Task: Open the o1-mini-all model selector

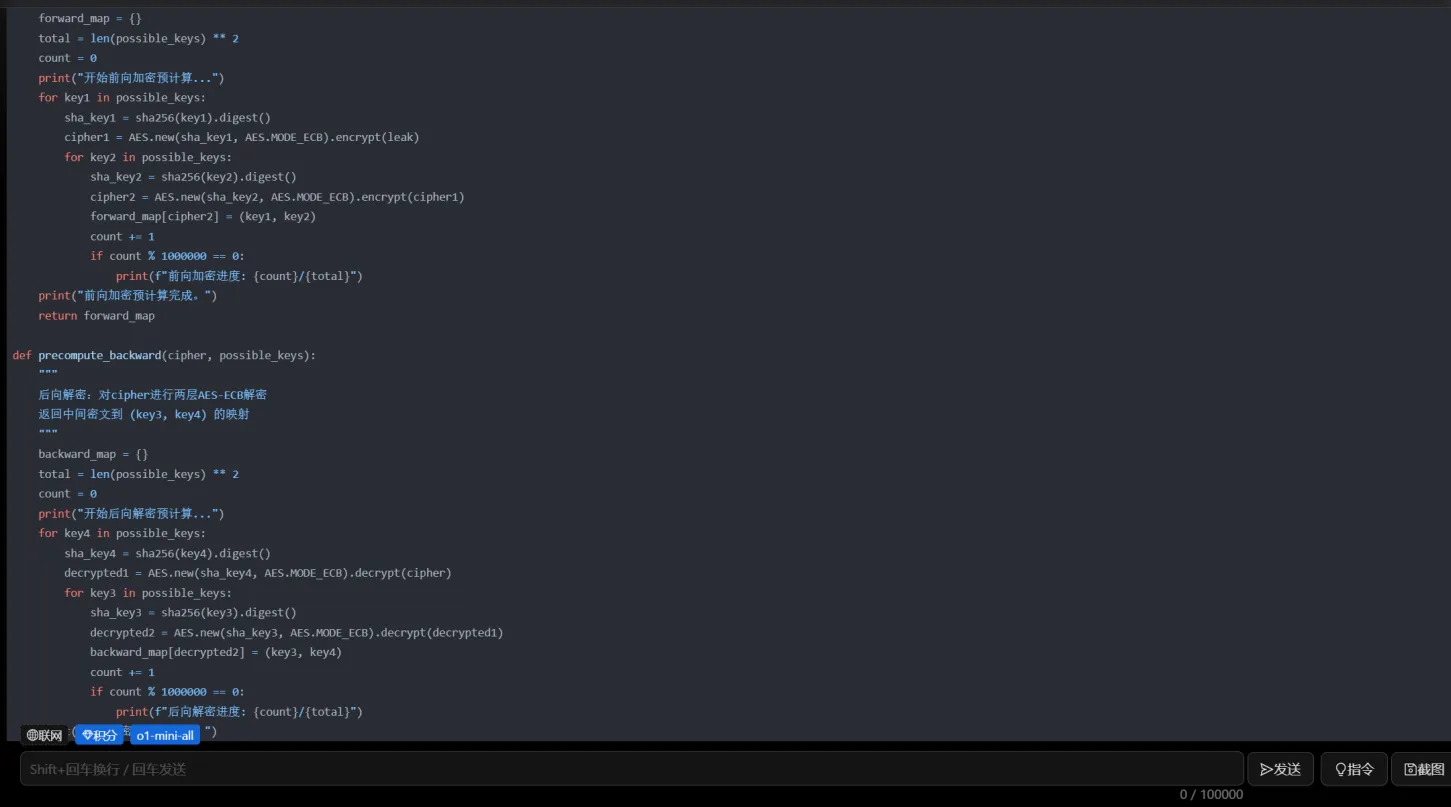Action: pos(165,736)
